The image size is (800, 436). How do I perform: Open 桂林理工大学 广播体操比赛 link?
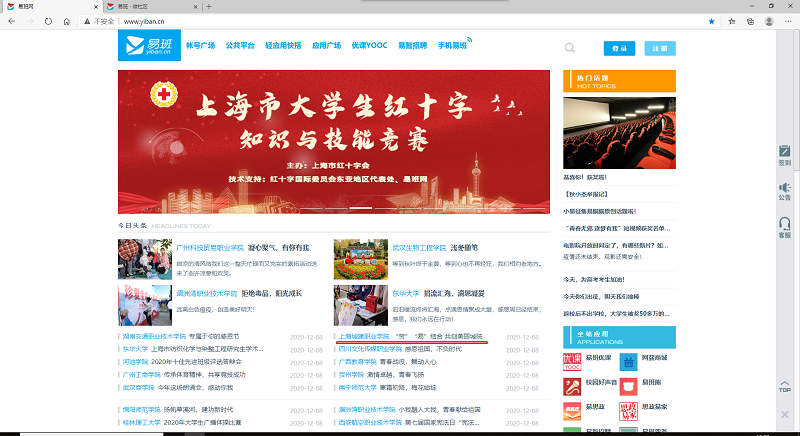pos(182,423)
